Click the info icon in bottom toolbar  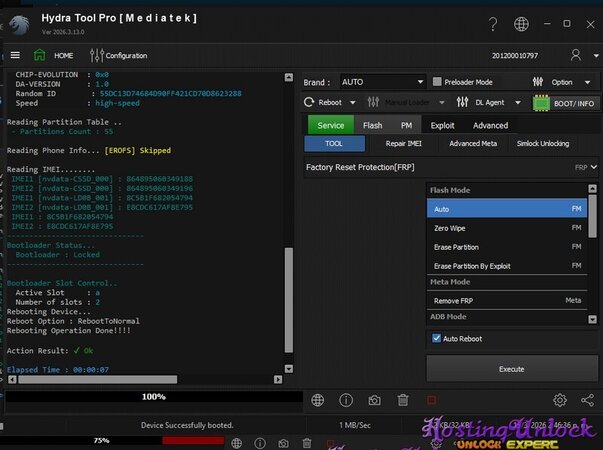point(346,400)
